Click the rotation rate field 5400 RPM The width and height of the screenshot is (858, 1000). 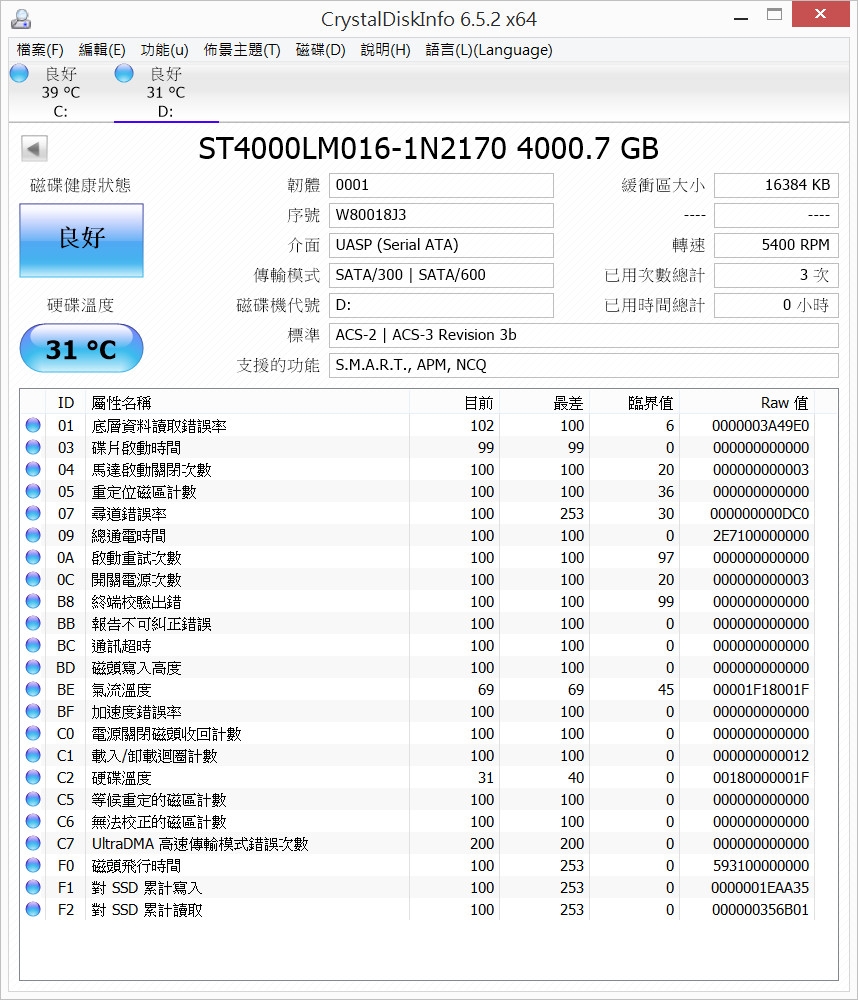coord(776,245)
